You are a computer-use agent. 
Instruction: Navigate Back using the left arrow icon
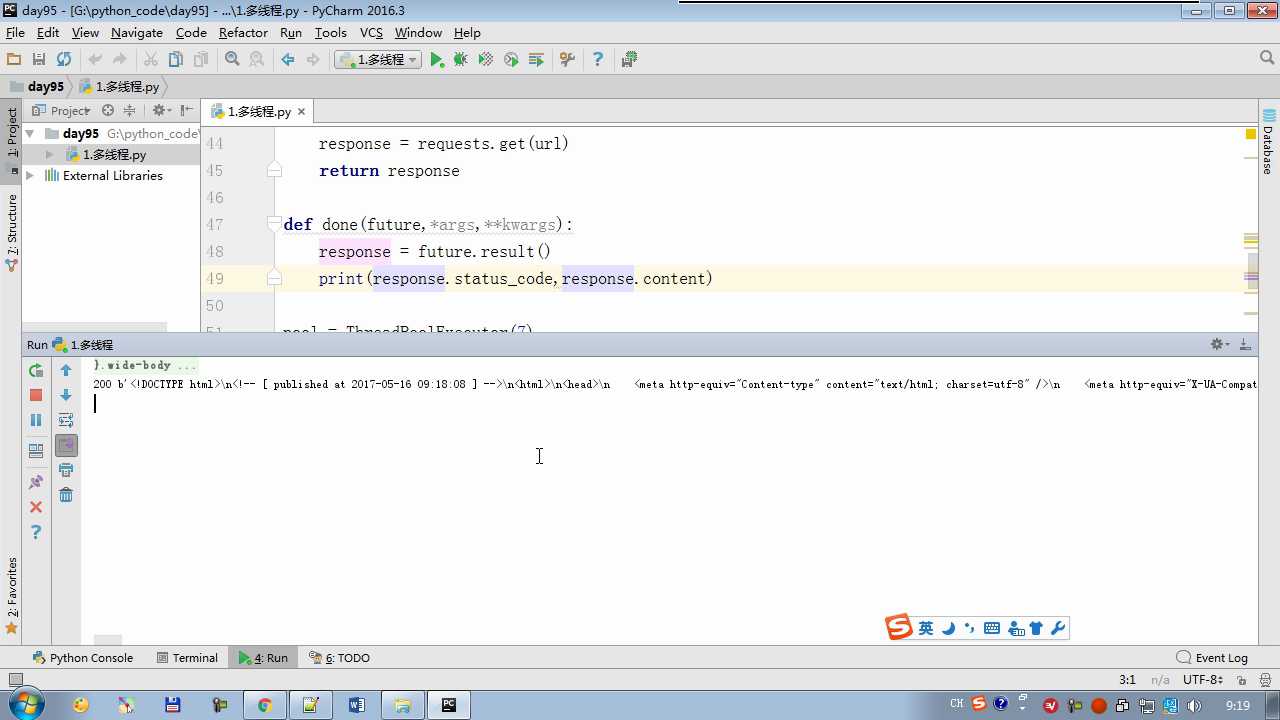point(288,60)
